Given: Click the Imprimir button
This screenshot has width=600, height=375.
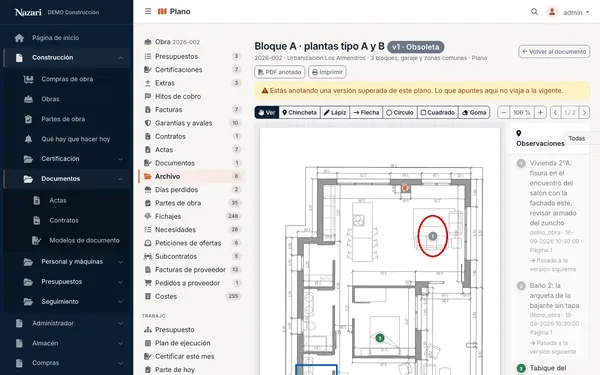Looking at the screenshot, I should [x=327, y=72].
